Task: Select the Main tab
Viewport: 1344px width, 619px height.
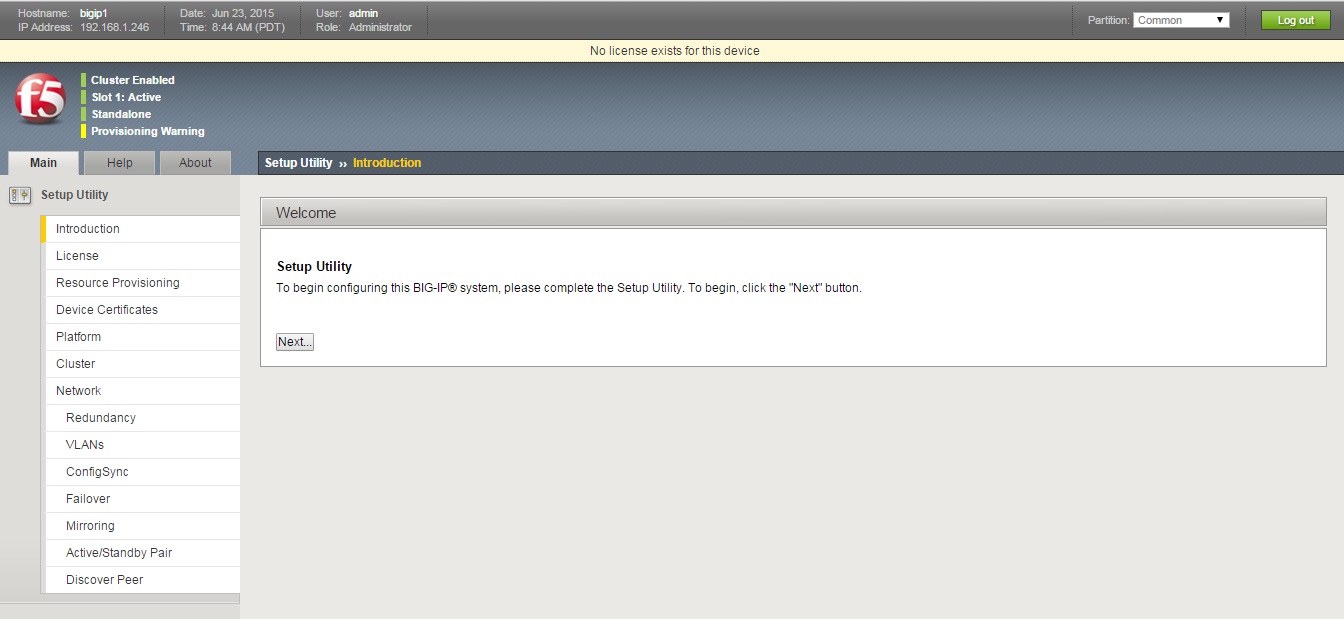Action: coord(43,163)
